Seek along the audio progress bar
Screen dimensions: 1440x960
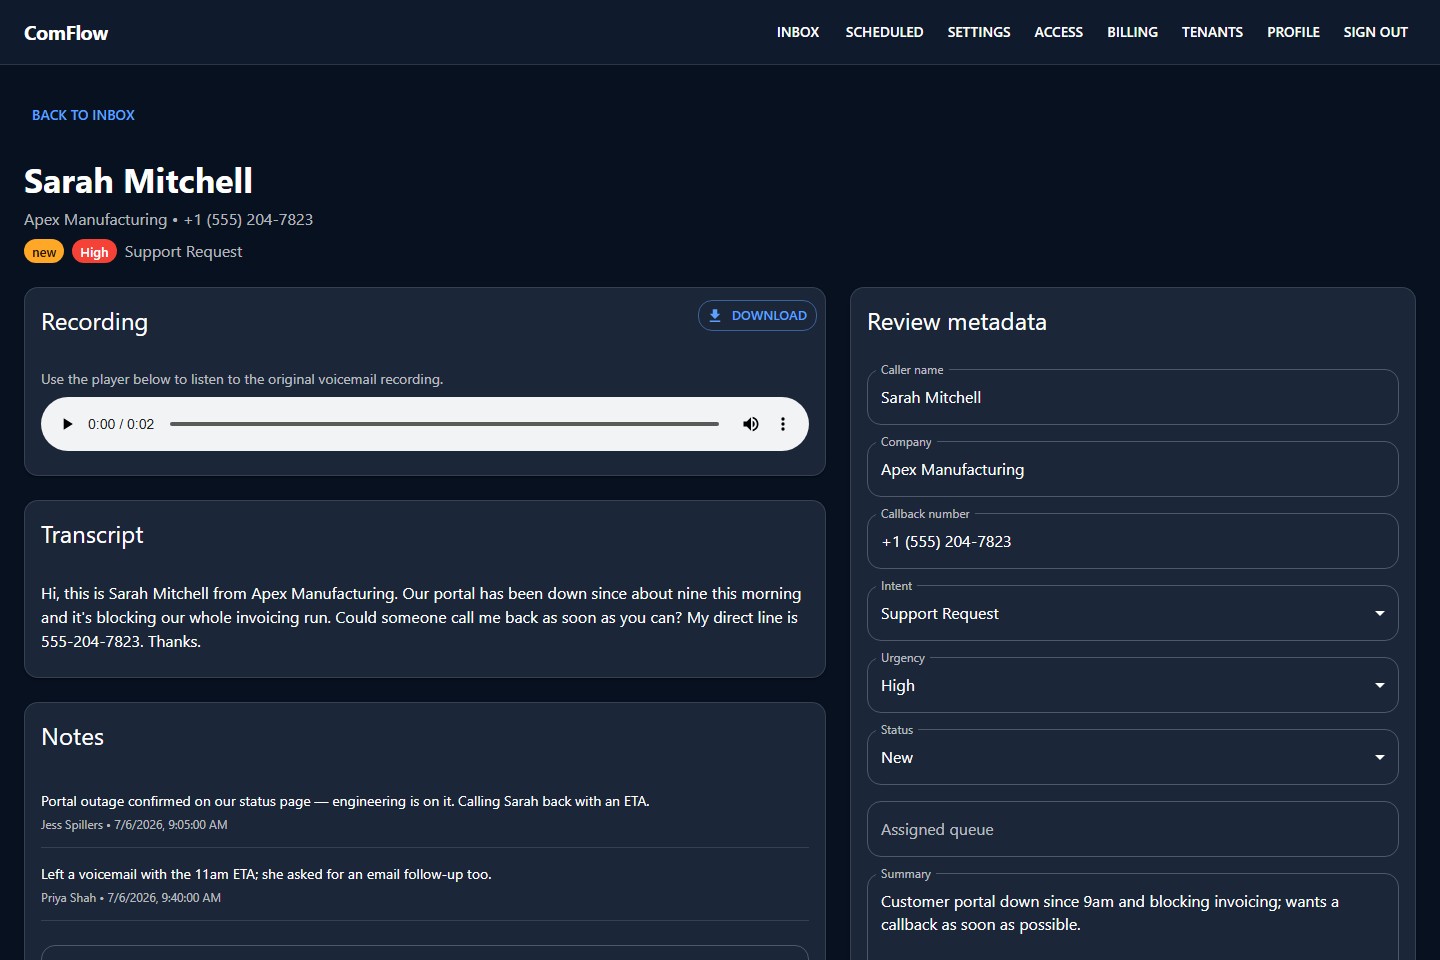pyautogui.click(x=444, y=424)
